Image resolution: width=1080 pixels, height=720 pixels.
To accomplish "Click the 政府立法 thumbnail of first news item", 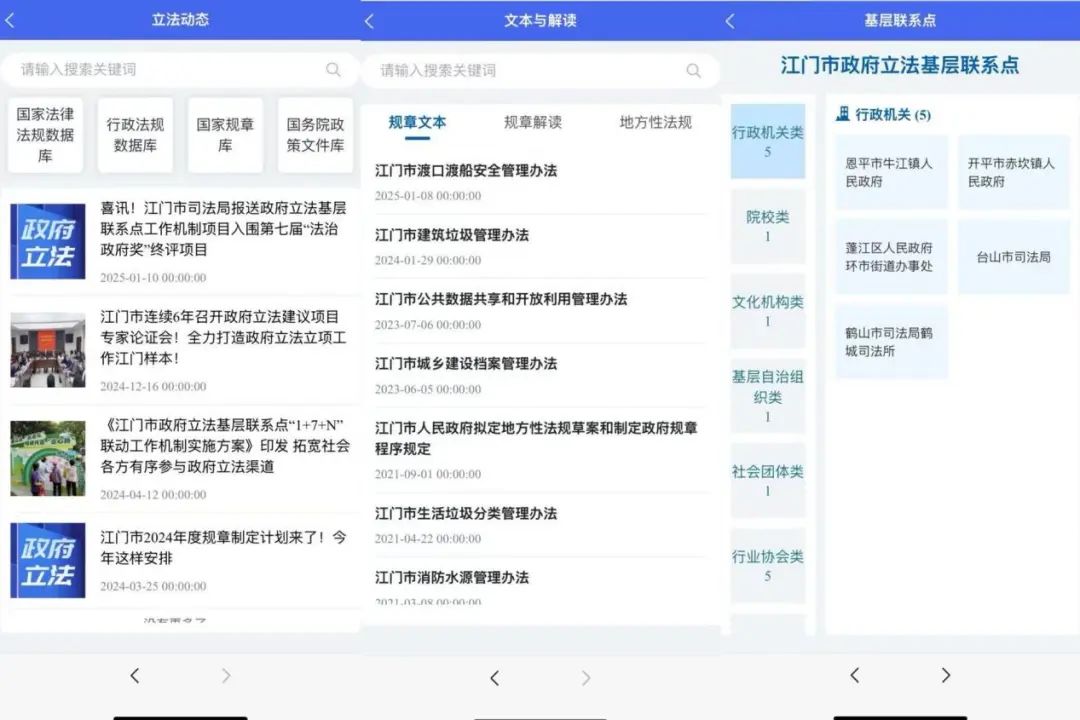I will (48, 241).
